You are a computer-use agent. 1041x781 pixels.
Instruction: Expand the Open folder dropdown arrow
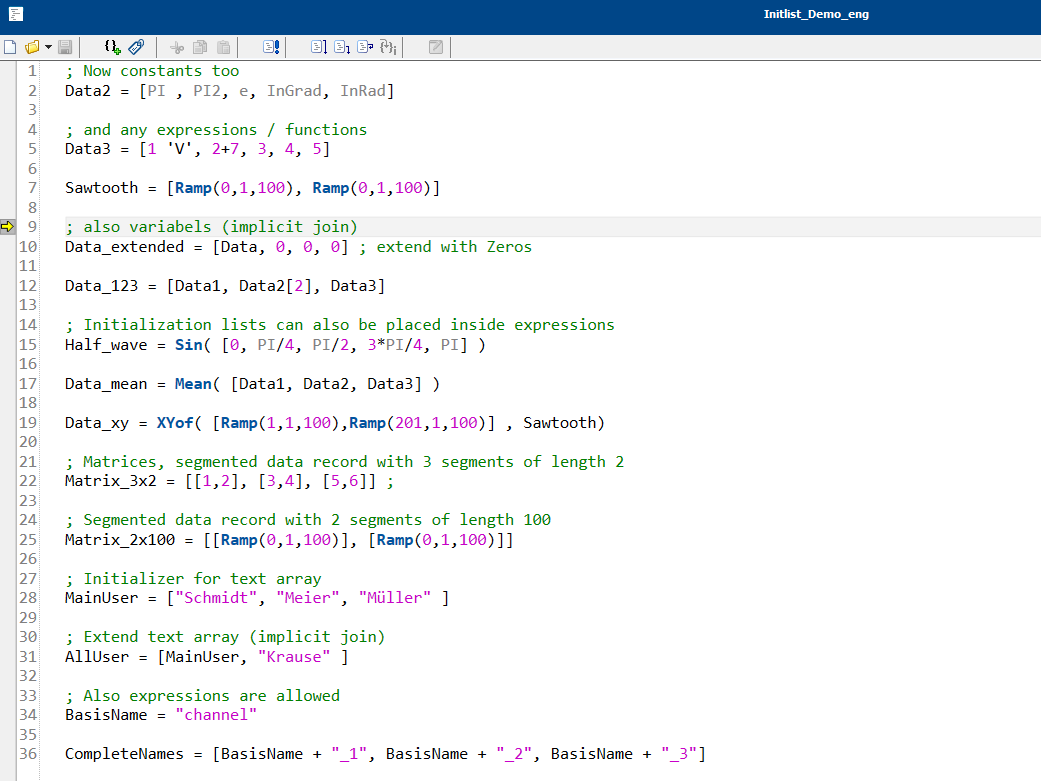click(48, 47)
